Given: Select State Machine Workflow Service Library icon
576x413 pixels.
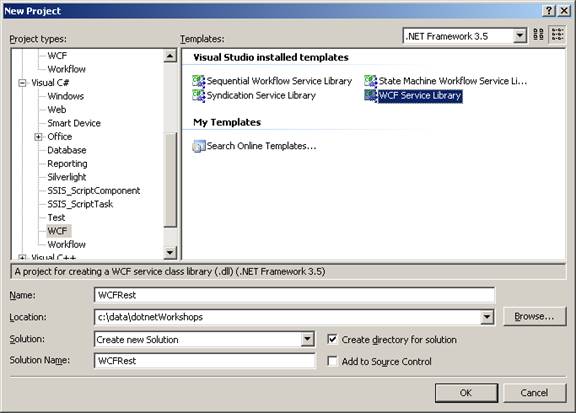Looking at the screenshot, I should pyautogui.click(x=370, y=81).
